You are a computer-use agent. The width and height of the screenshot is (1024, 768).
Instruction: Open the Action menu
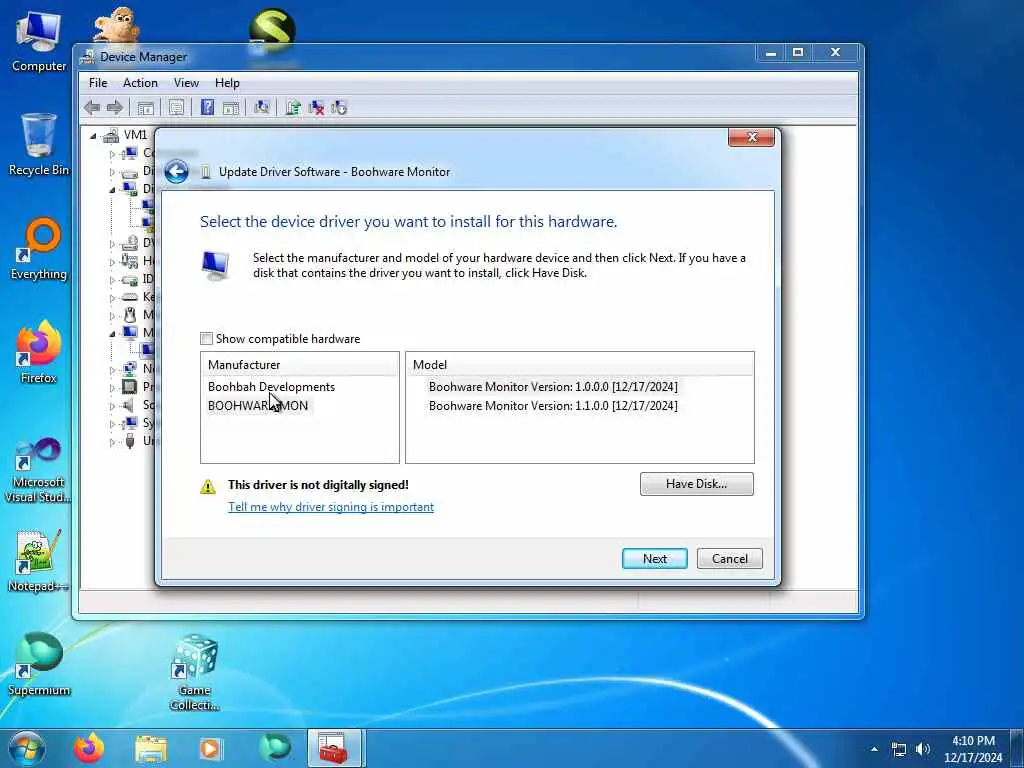140,83
